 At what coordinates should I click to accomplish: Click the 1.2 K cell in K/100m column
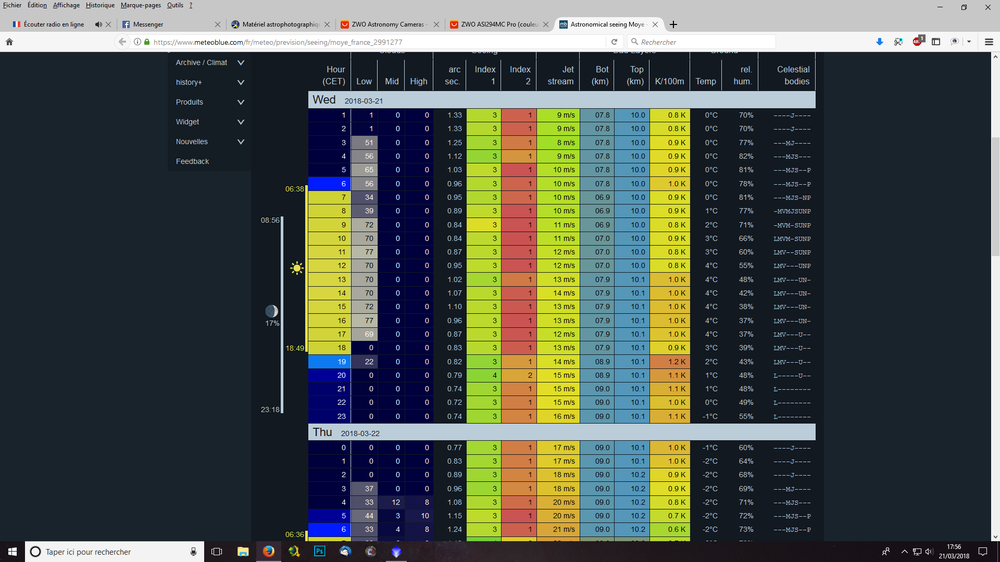pos(670,362)
